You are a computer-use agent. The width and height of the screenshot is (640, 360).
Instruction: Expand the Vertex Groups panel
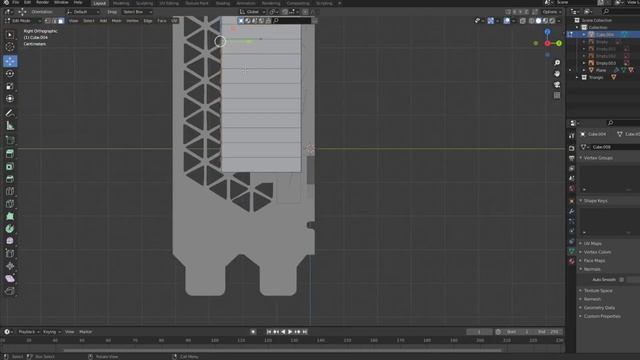(598, 158)
